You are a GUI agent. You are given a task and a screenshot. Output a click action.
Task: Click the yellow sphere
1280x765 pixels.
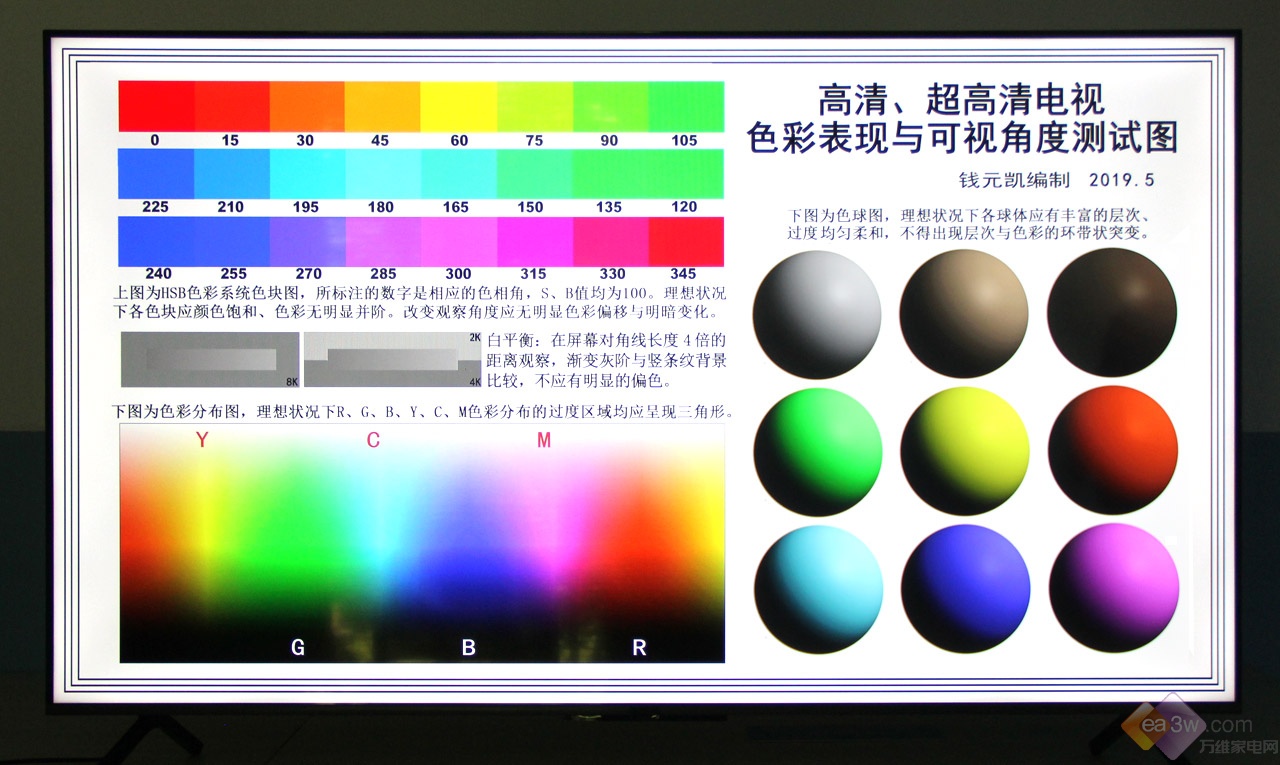(964, 450)
